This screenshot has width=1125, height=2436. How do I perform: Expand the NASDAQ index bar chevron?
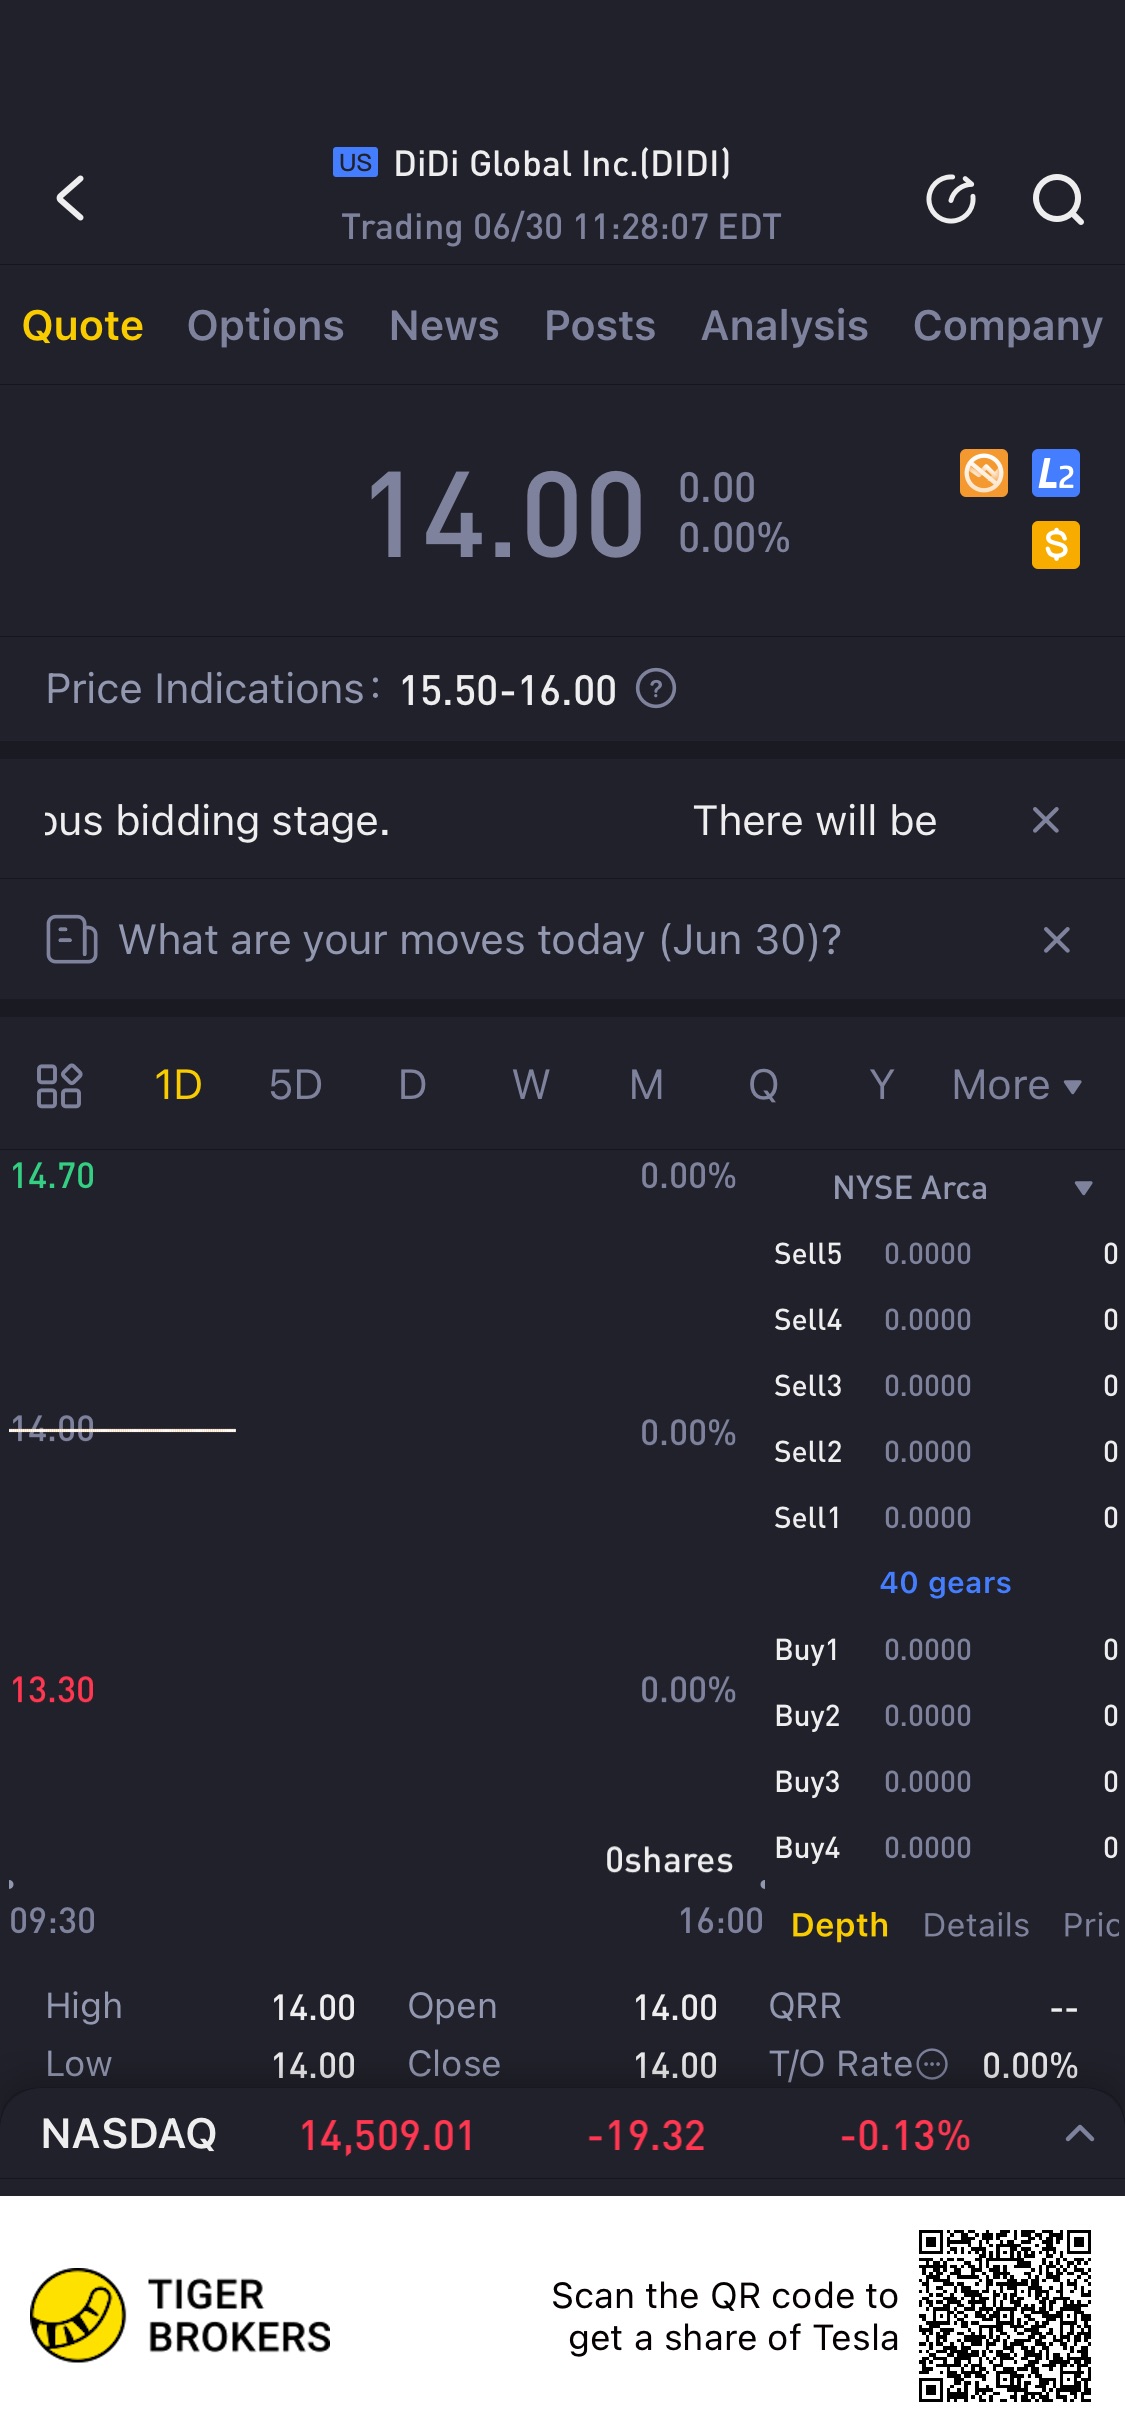point(1080,2134)
